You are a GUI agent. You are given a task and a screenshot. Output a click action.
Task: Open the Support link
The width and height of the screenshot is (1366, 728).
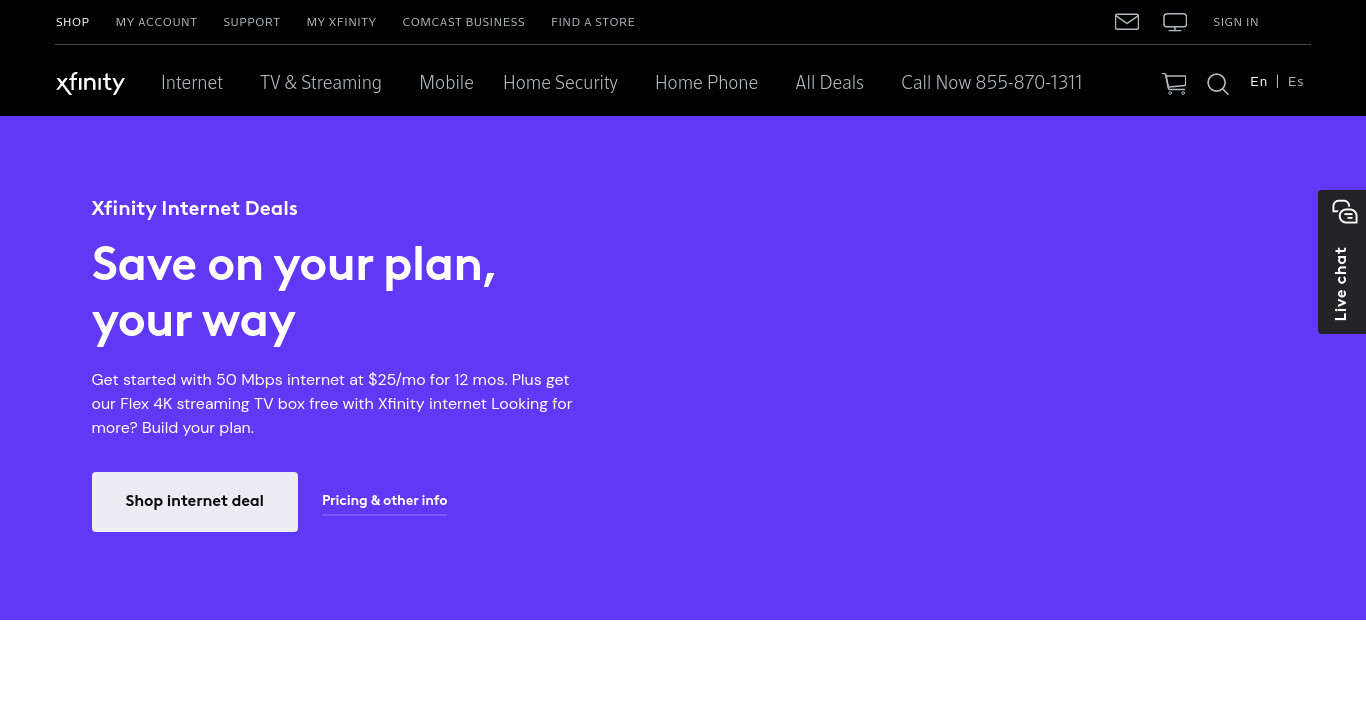pyautogui.click(x=252, y=22)
